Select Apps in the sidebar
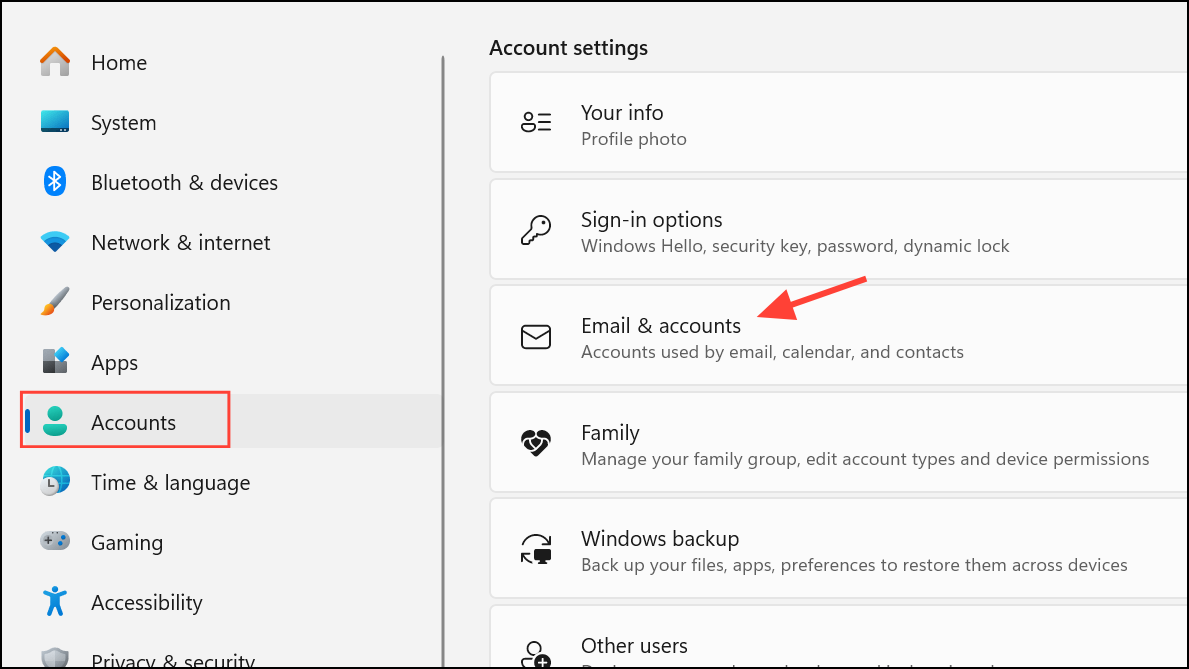 tap(231, 362)
